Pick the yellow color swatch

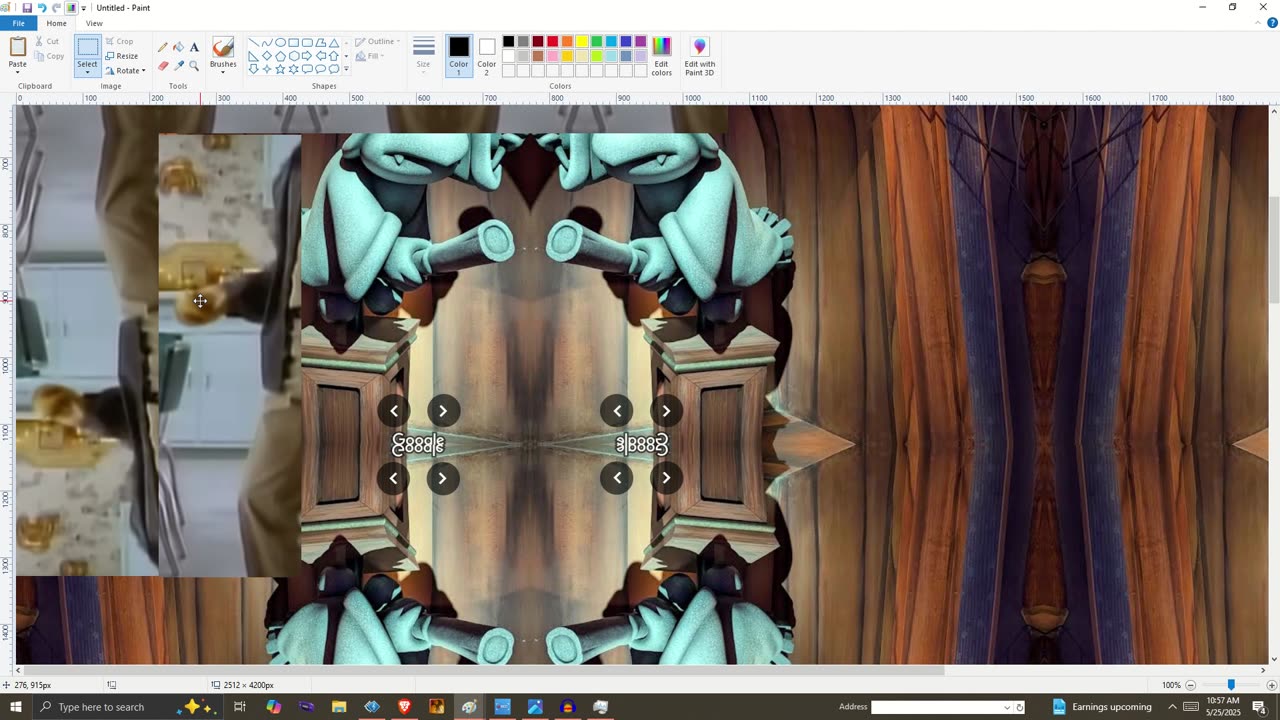point(582,42)
